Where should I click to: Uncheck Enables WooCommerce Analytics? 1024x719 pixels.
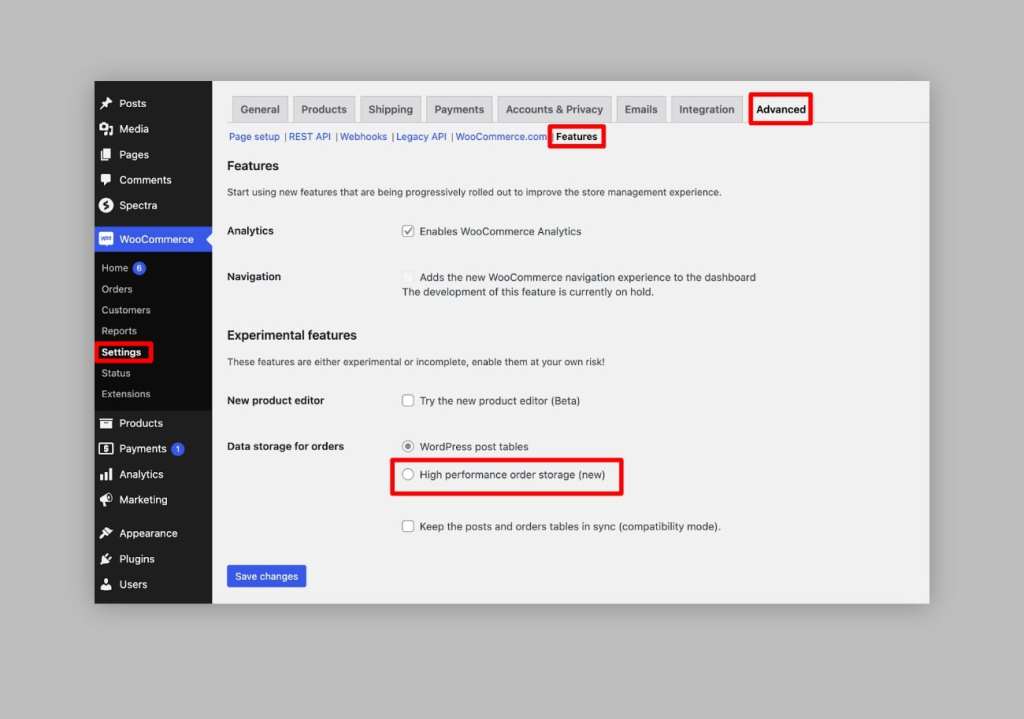[408, 230]
